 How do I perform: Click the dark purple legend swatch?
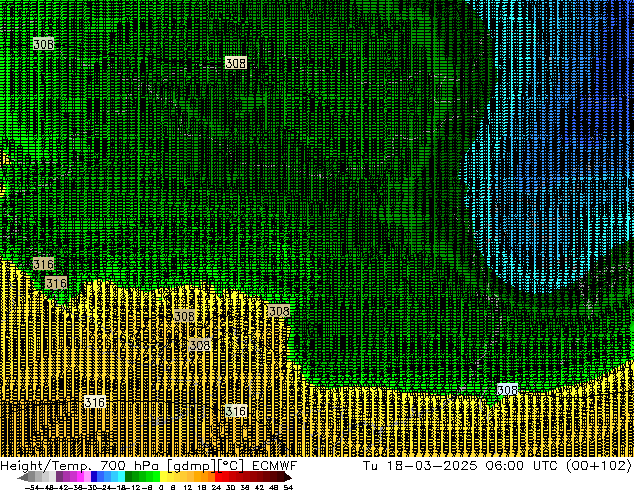59,477
